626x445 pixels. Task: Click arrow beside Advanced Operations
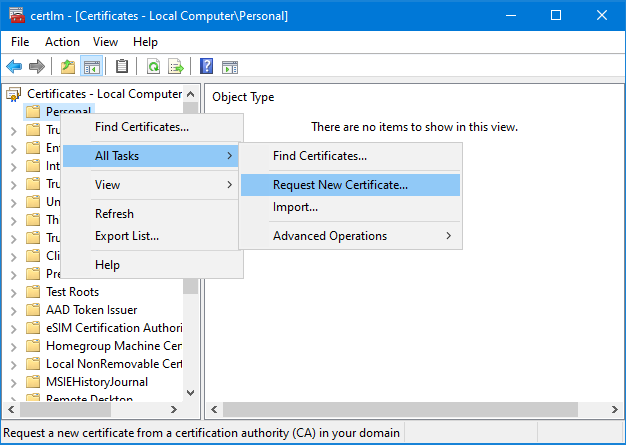(x=449, y=236)
